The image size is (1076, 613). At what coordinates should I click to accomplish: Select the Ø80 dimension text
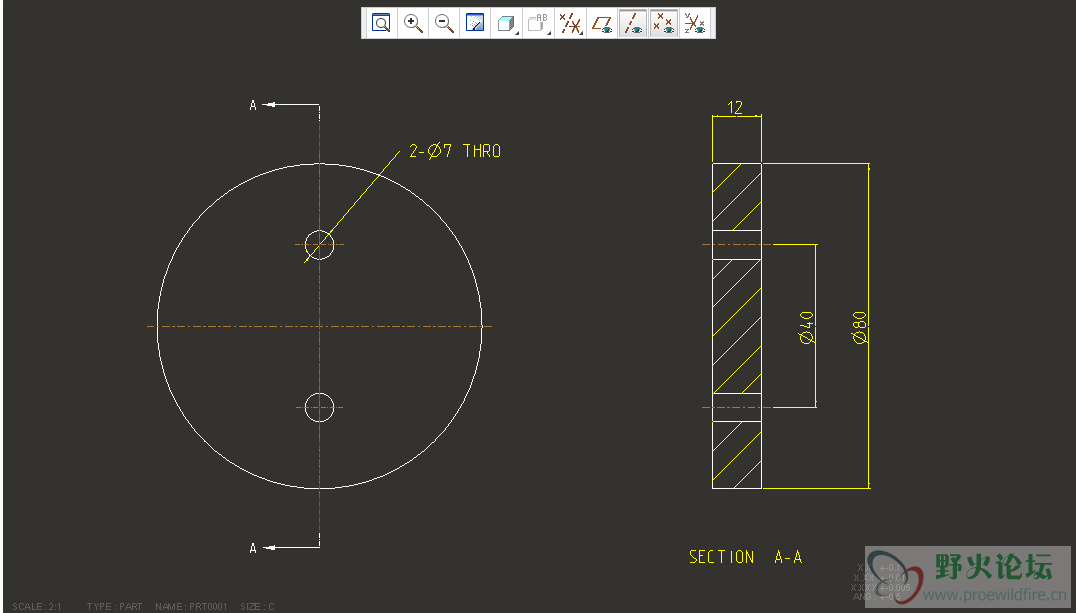(859, 327)
